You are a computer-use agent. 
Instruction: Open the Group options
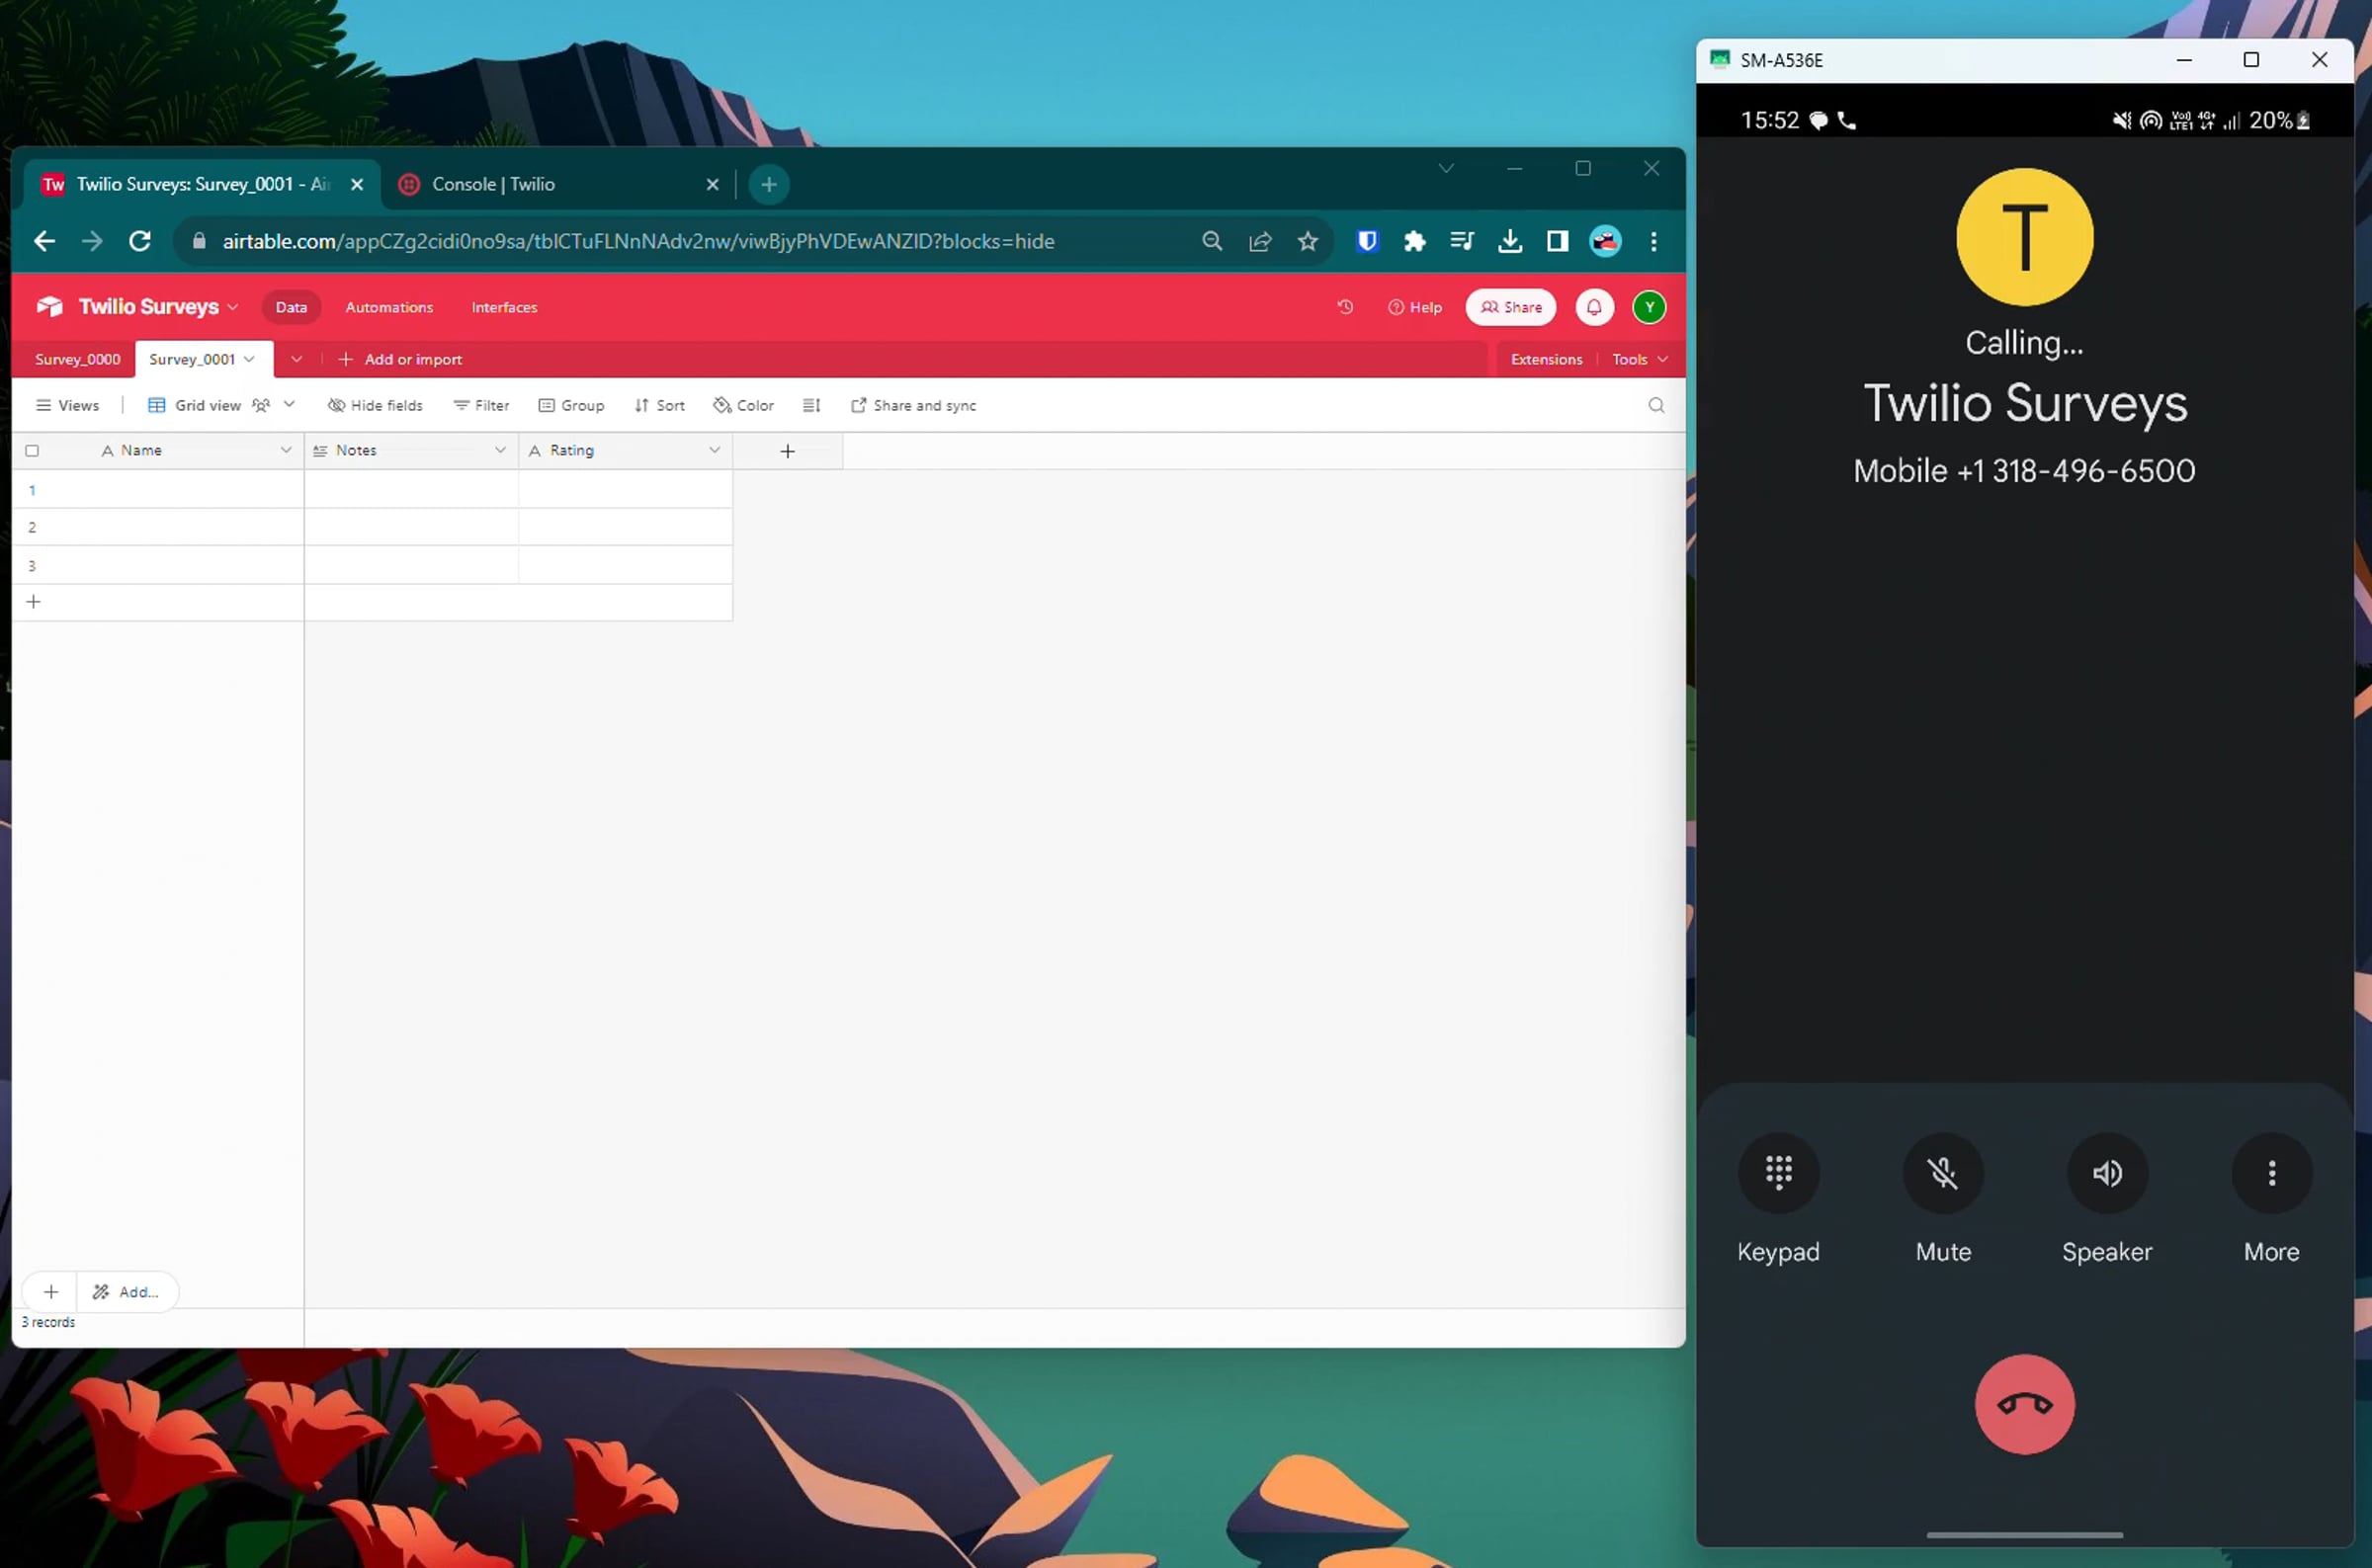coord(571,405)
